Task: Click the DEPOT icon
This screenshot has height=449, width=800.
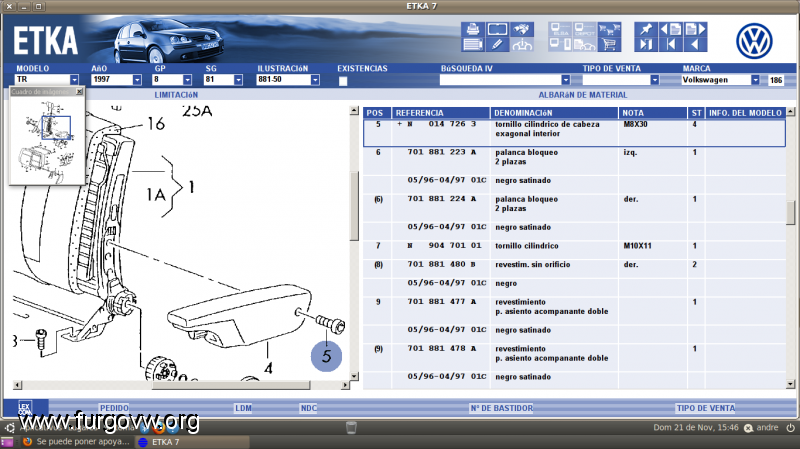Action: (x=585, y=29)
